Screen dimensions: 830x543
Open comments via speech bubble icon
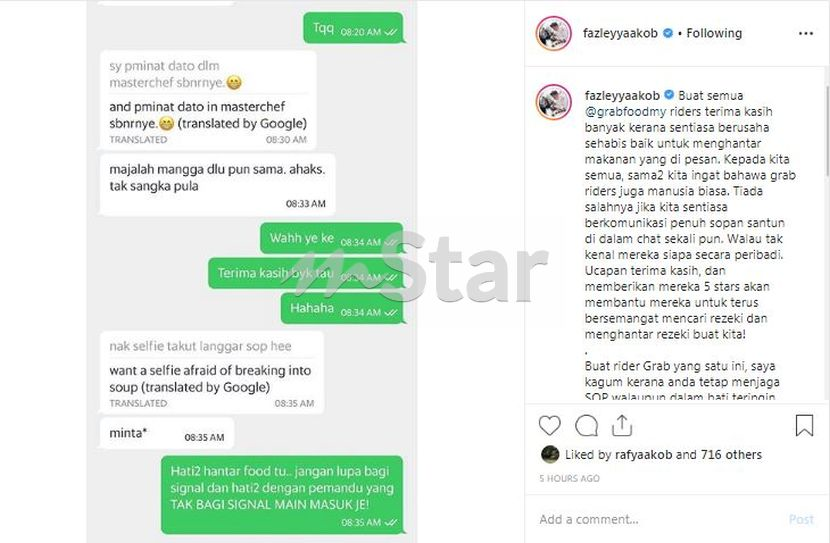click(587, 426)
